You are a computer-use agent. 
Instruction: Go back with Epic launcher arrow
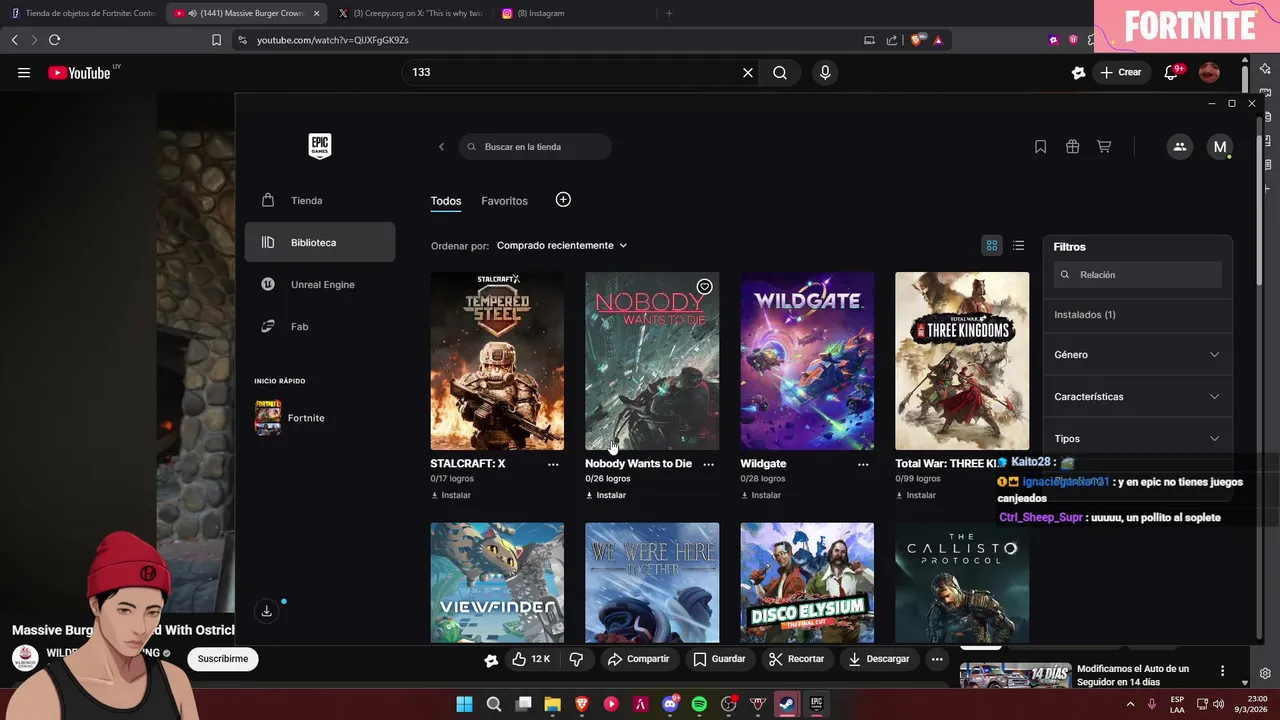tap(441, 147)
